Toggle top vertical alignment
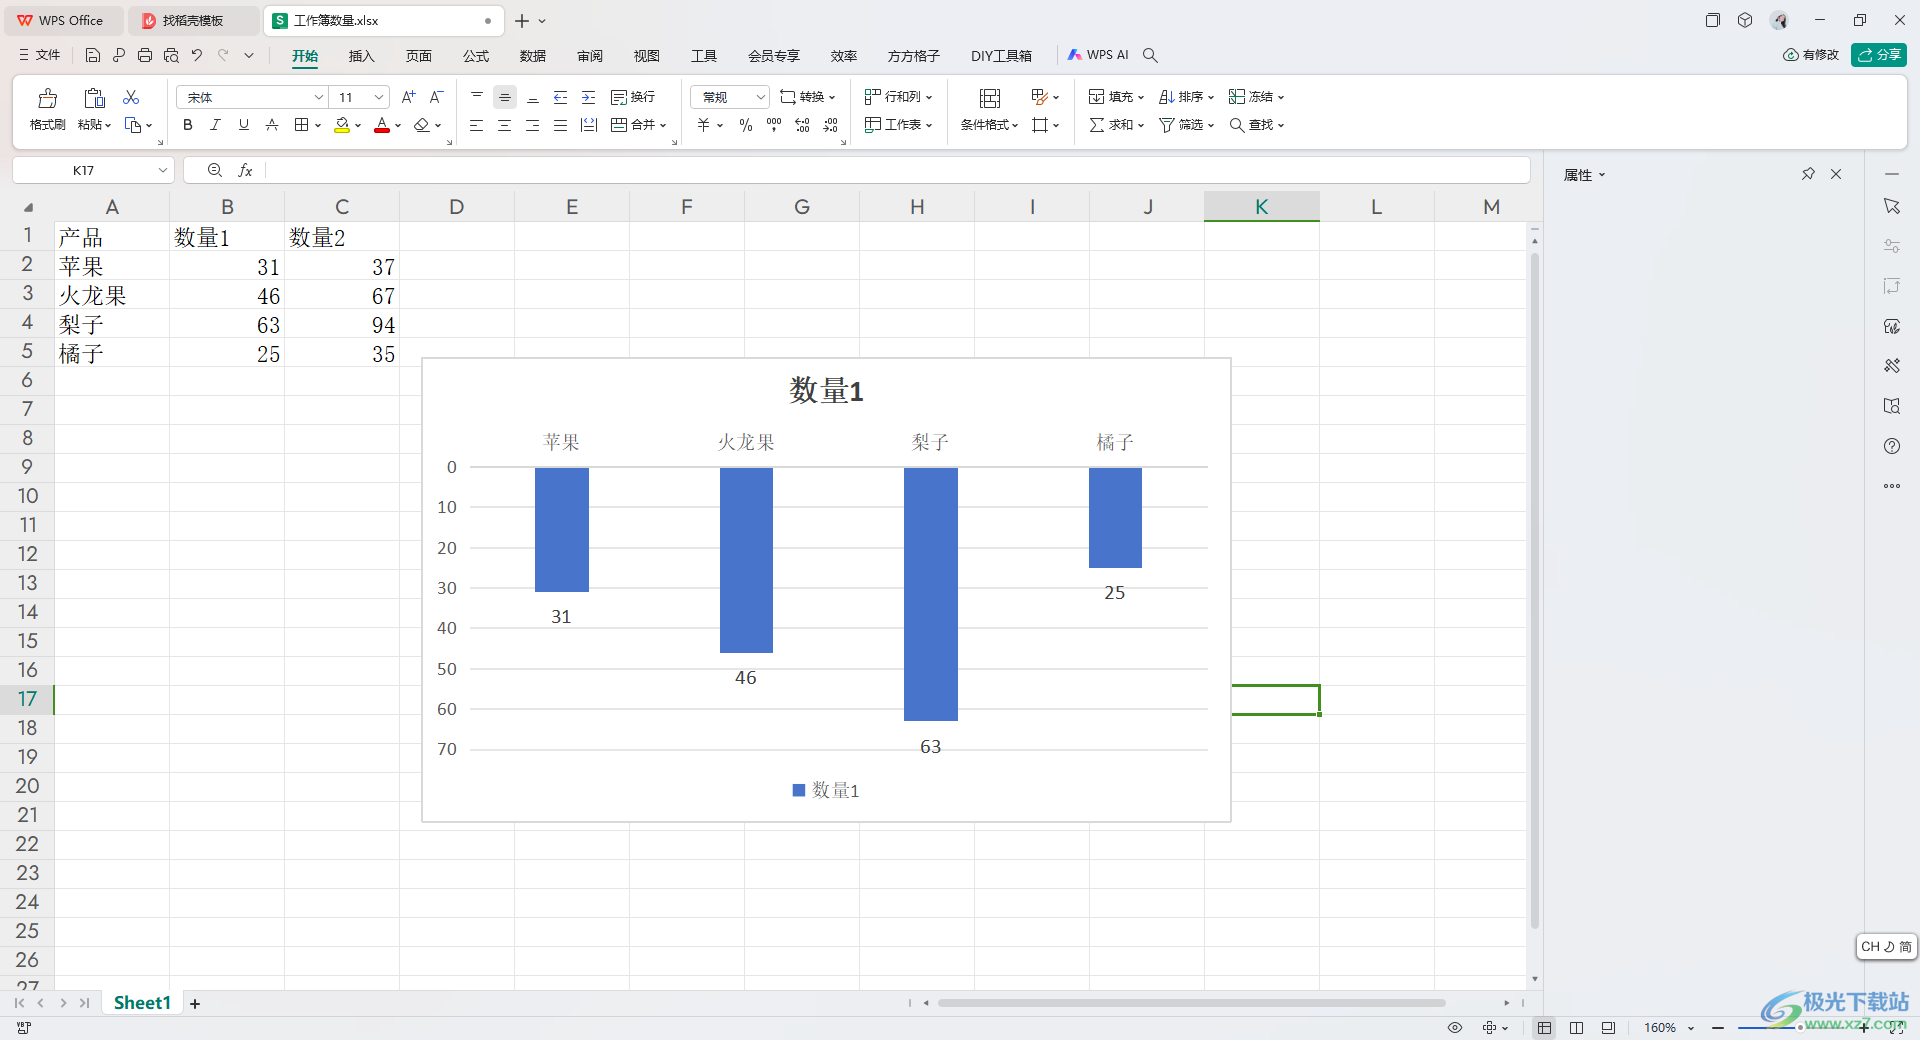Screen dimensions: 1920x1040 click(477, 97)
